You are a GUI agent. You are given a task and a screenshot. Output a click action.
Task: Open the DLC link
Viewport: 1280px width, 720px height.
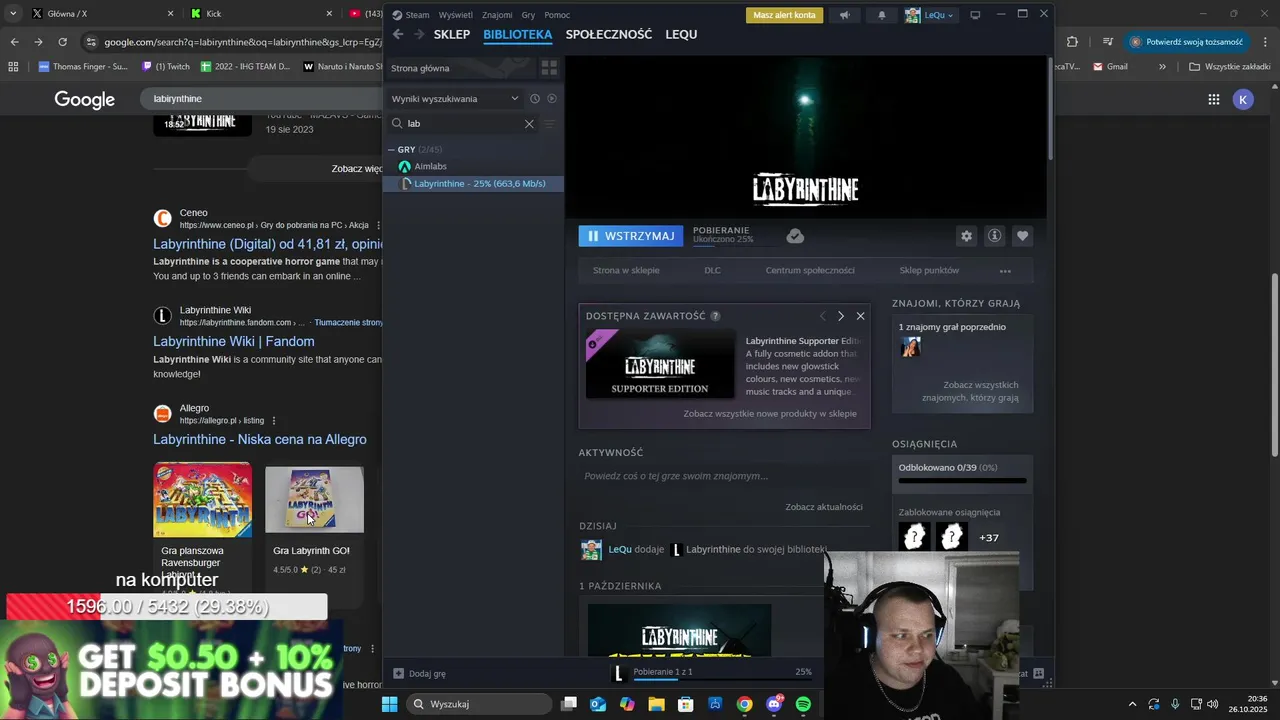coord(712,271)
